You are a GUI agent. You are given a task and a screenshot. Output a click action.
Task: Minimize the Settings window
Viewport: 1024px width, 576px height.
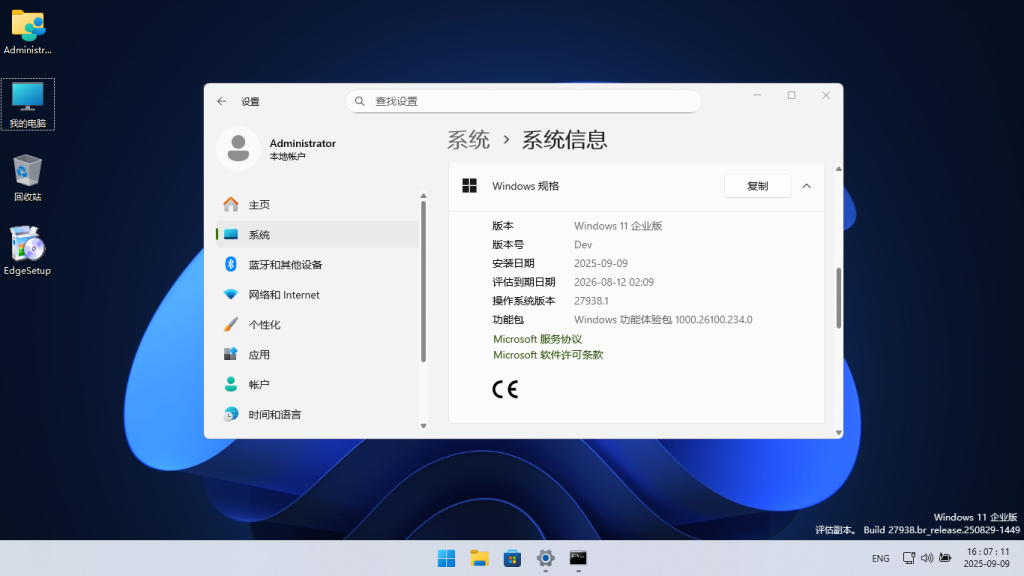tap(757, 95)
